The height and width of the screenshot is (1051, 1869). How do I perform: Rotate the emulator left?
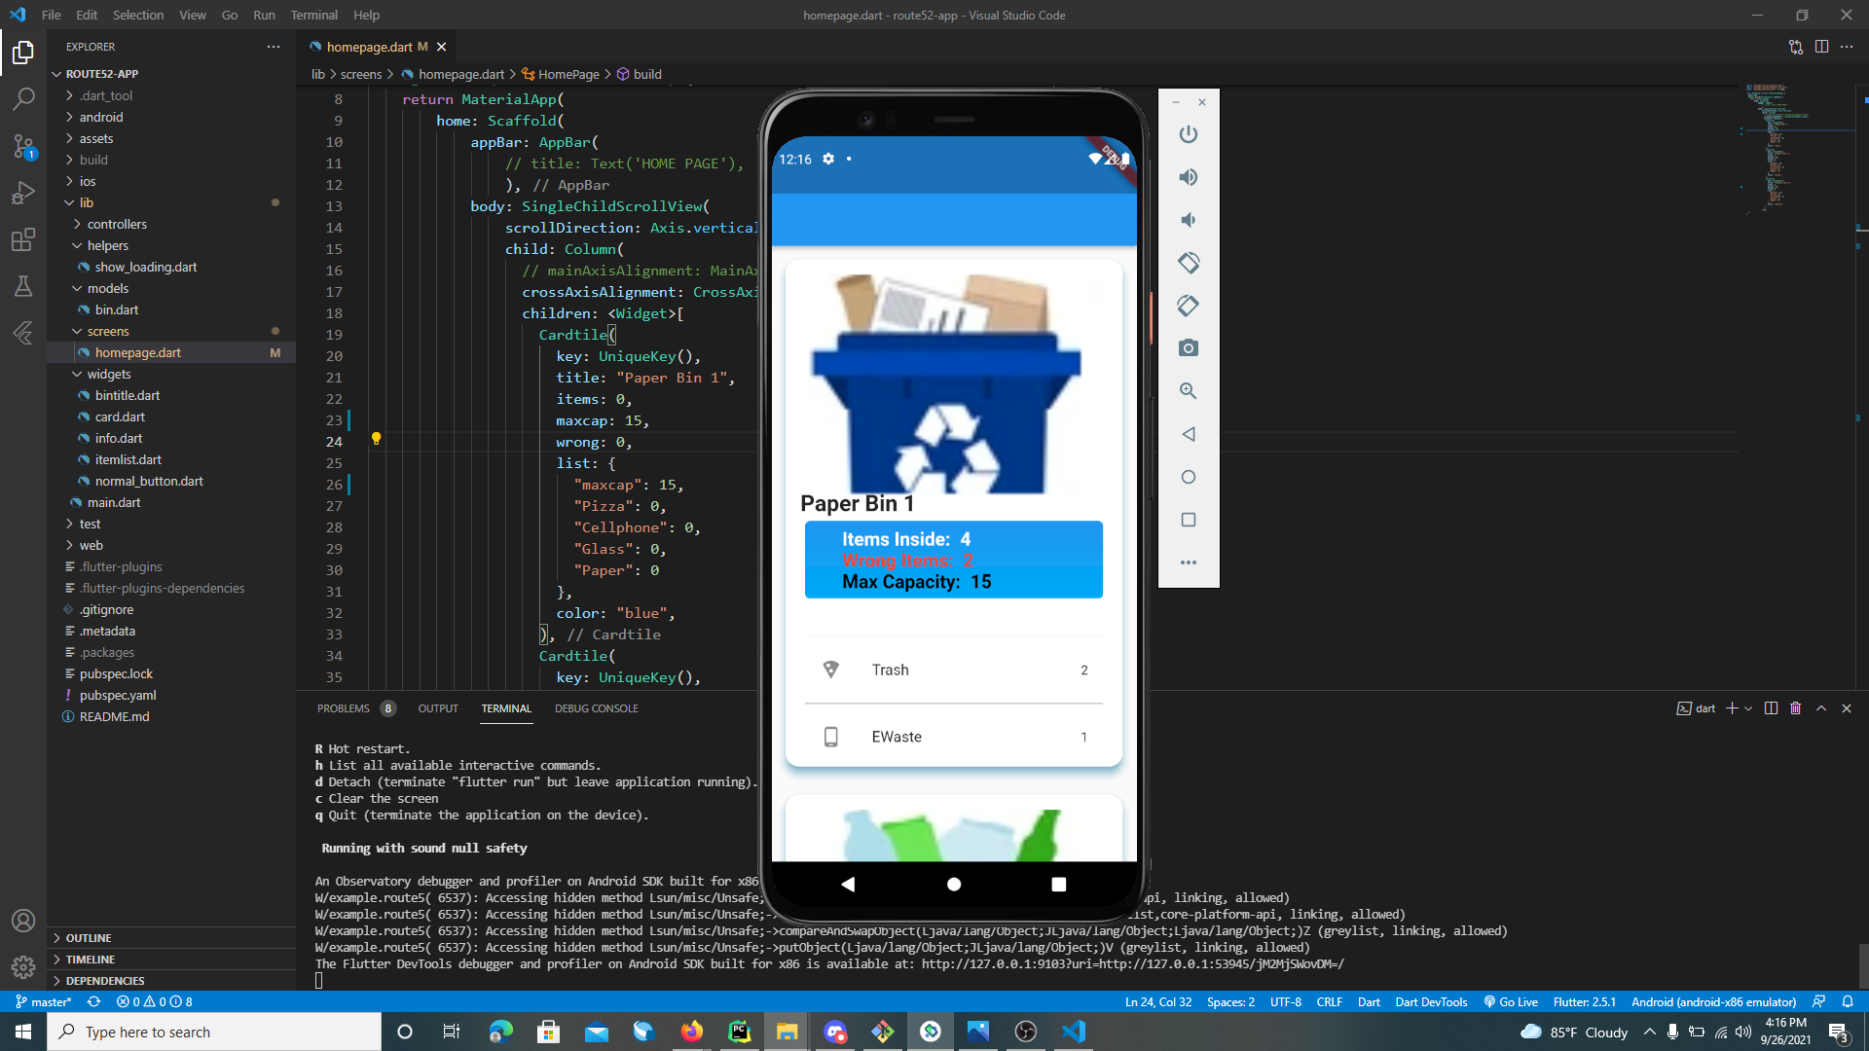point(1188,263)
